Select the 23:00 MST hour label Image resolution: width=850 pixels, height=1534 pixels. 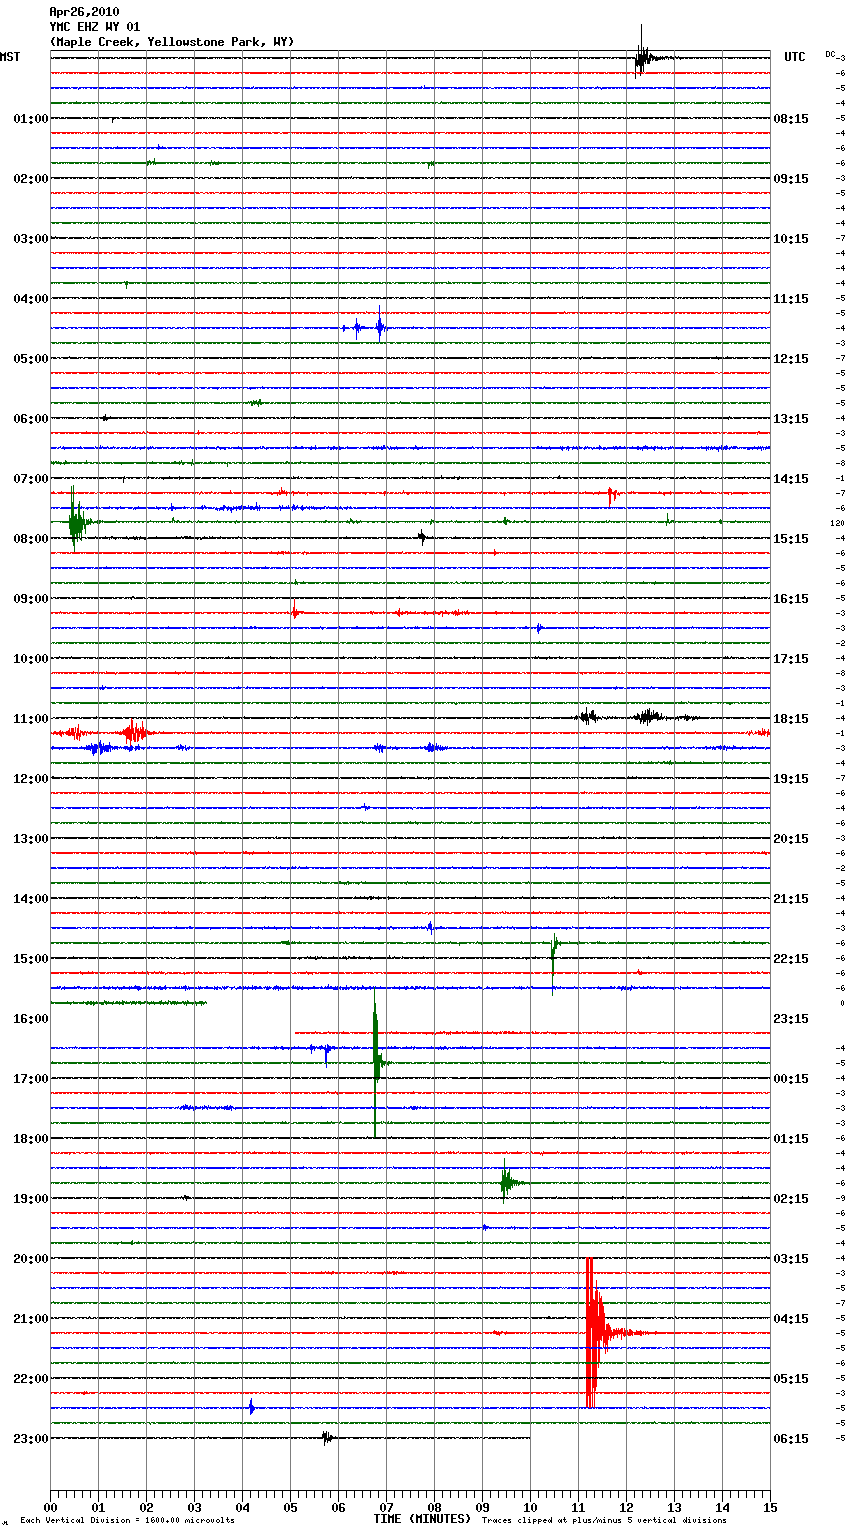click(30, 1439)
